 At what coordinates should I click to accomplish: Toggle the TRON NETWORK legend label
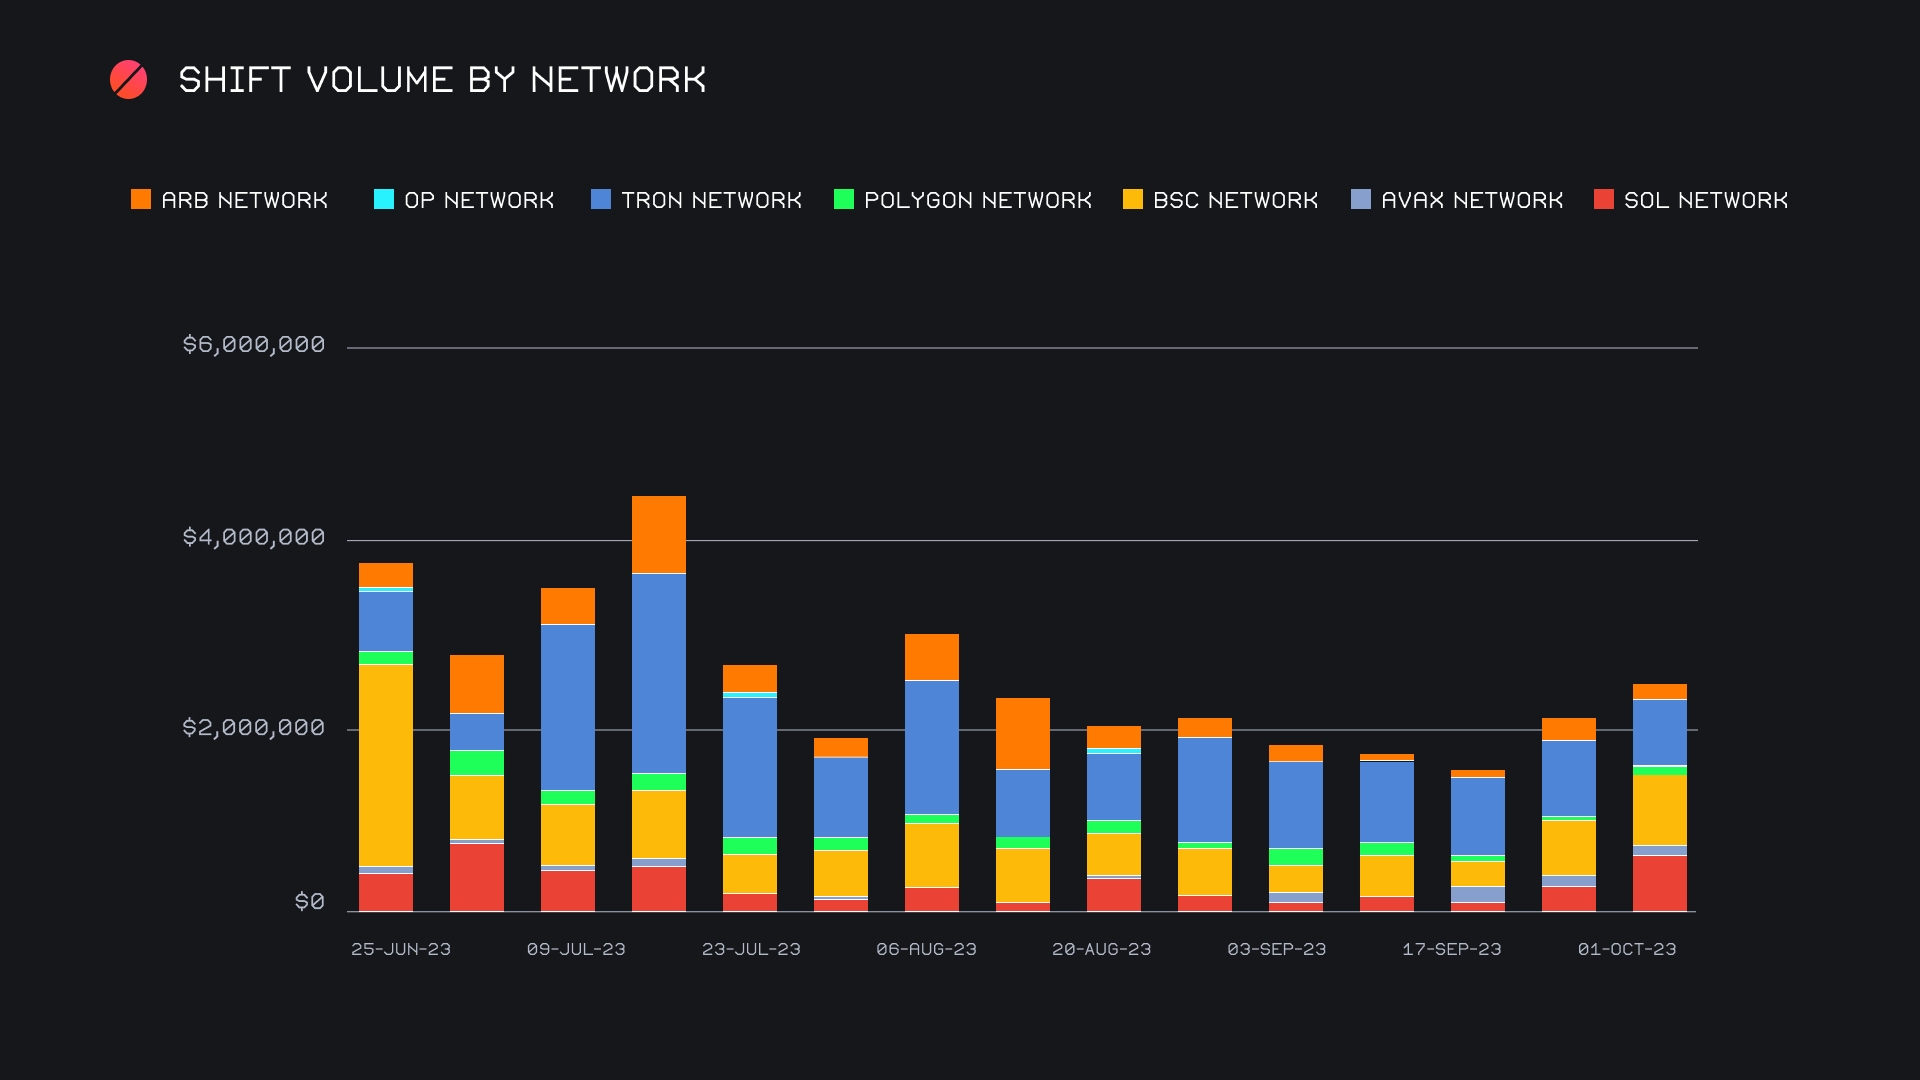711,201
